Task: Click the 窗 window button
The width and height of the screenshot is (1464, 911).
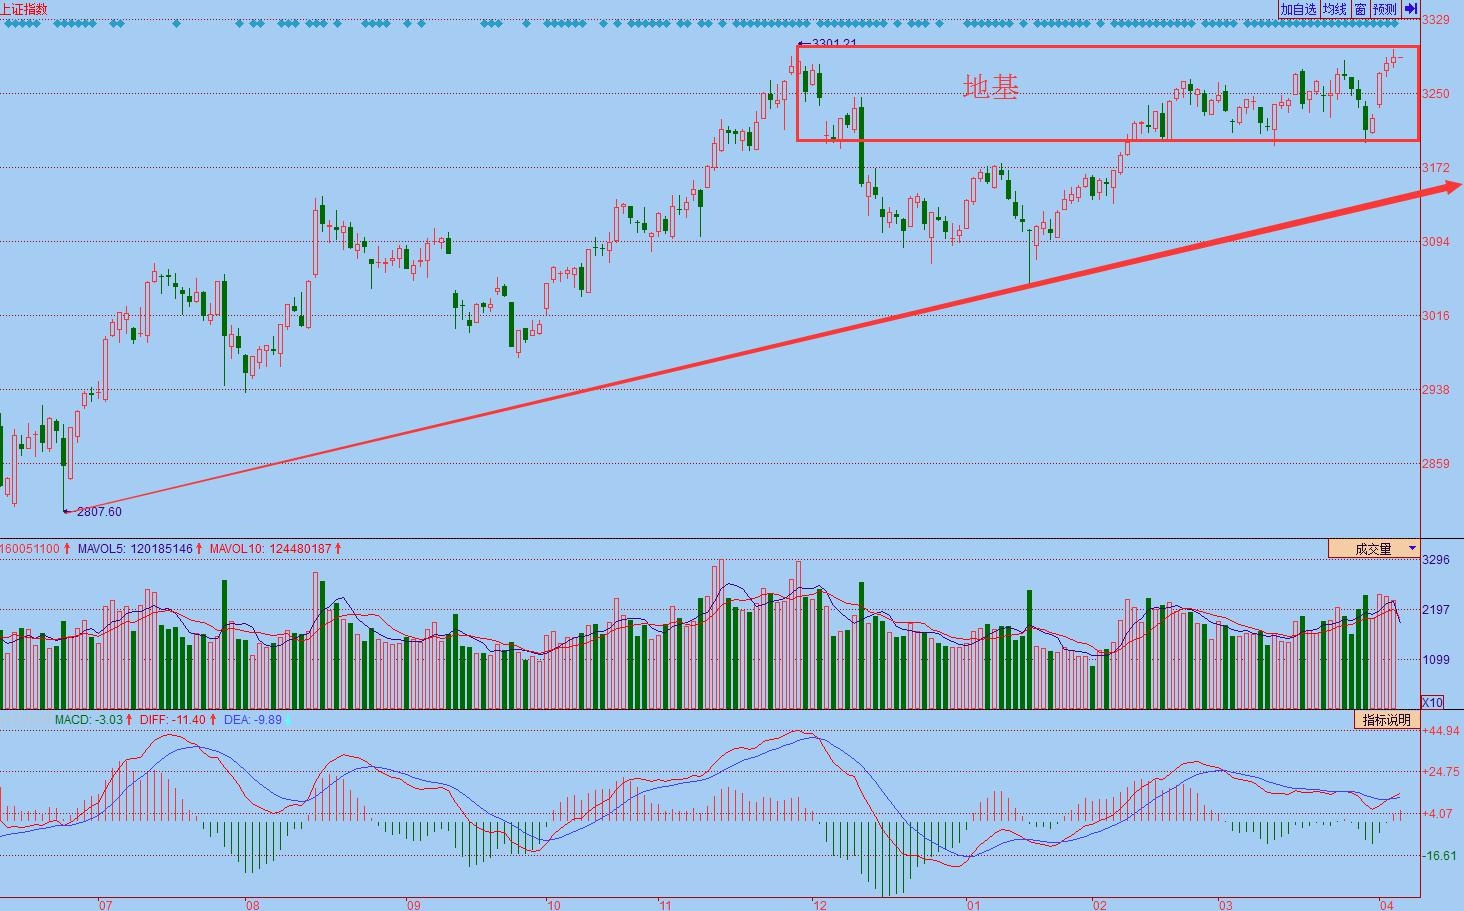Action: 1360,9
